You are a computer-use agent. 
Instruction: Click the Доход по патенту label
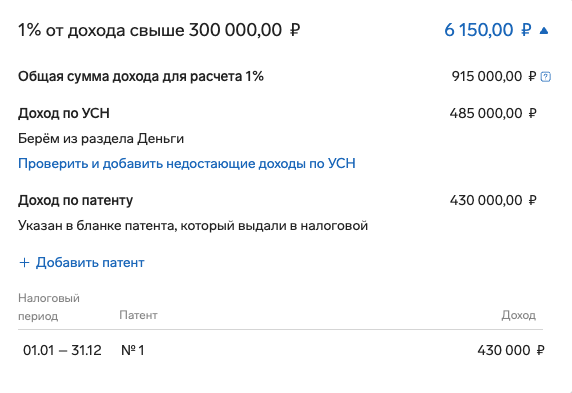click(x=76, y=200)
